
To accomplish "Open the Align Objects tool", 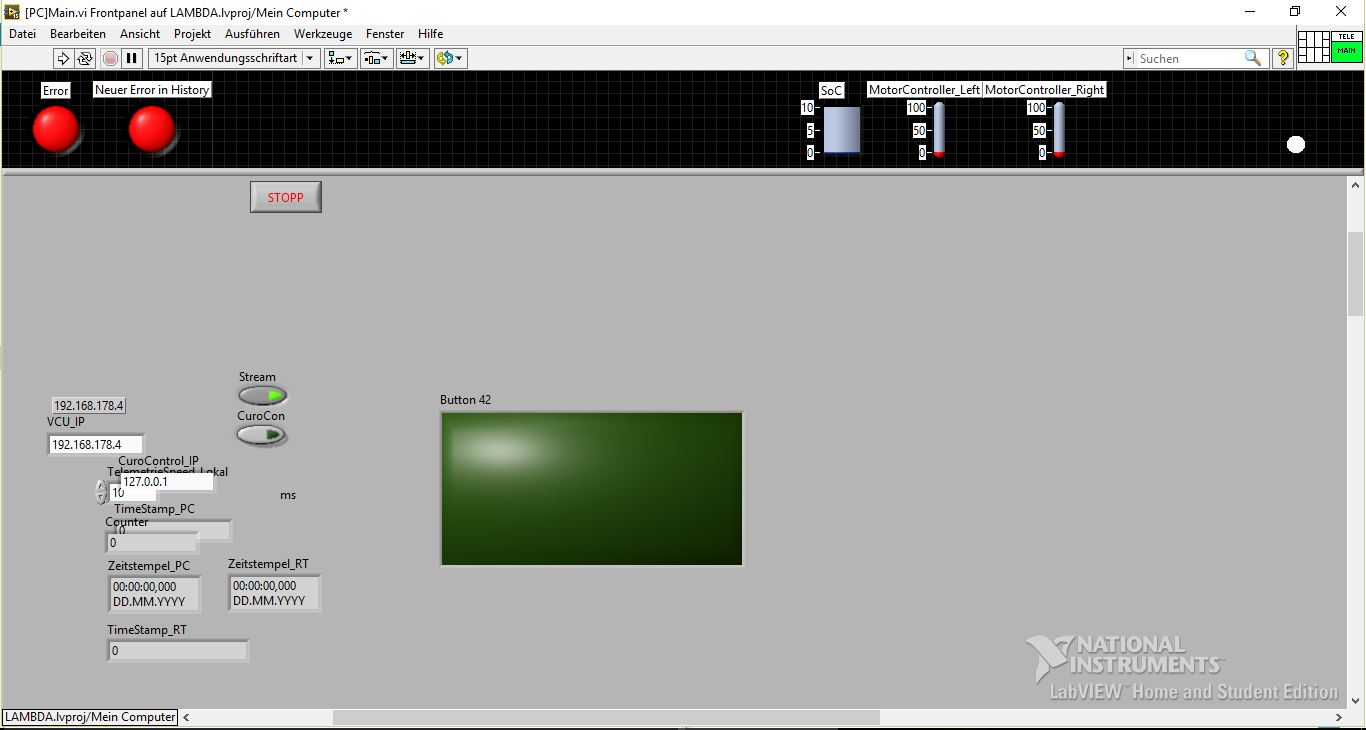I will coord(341,58).
